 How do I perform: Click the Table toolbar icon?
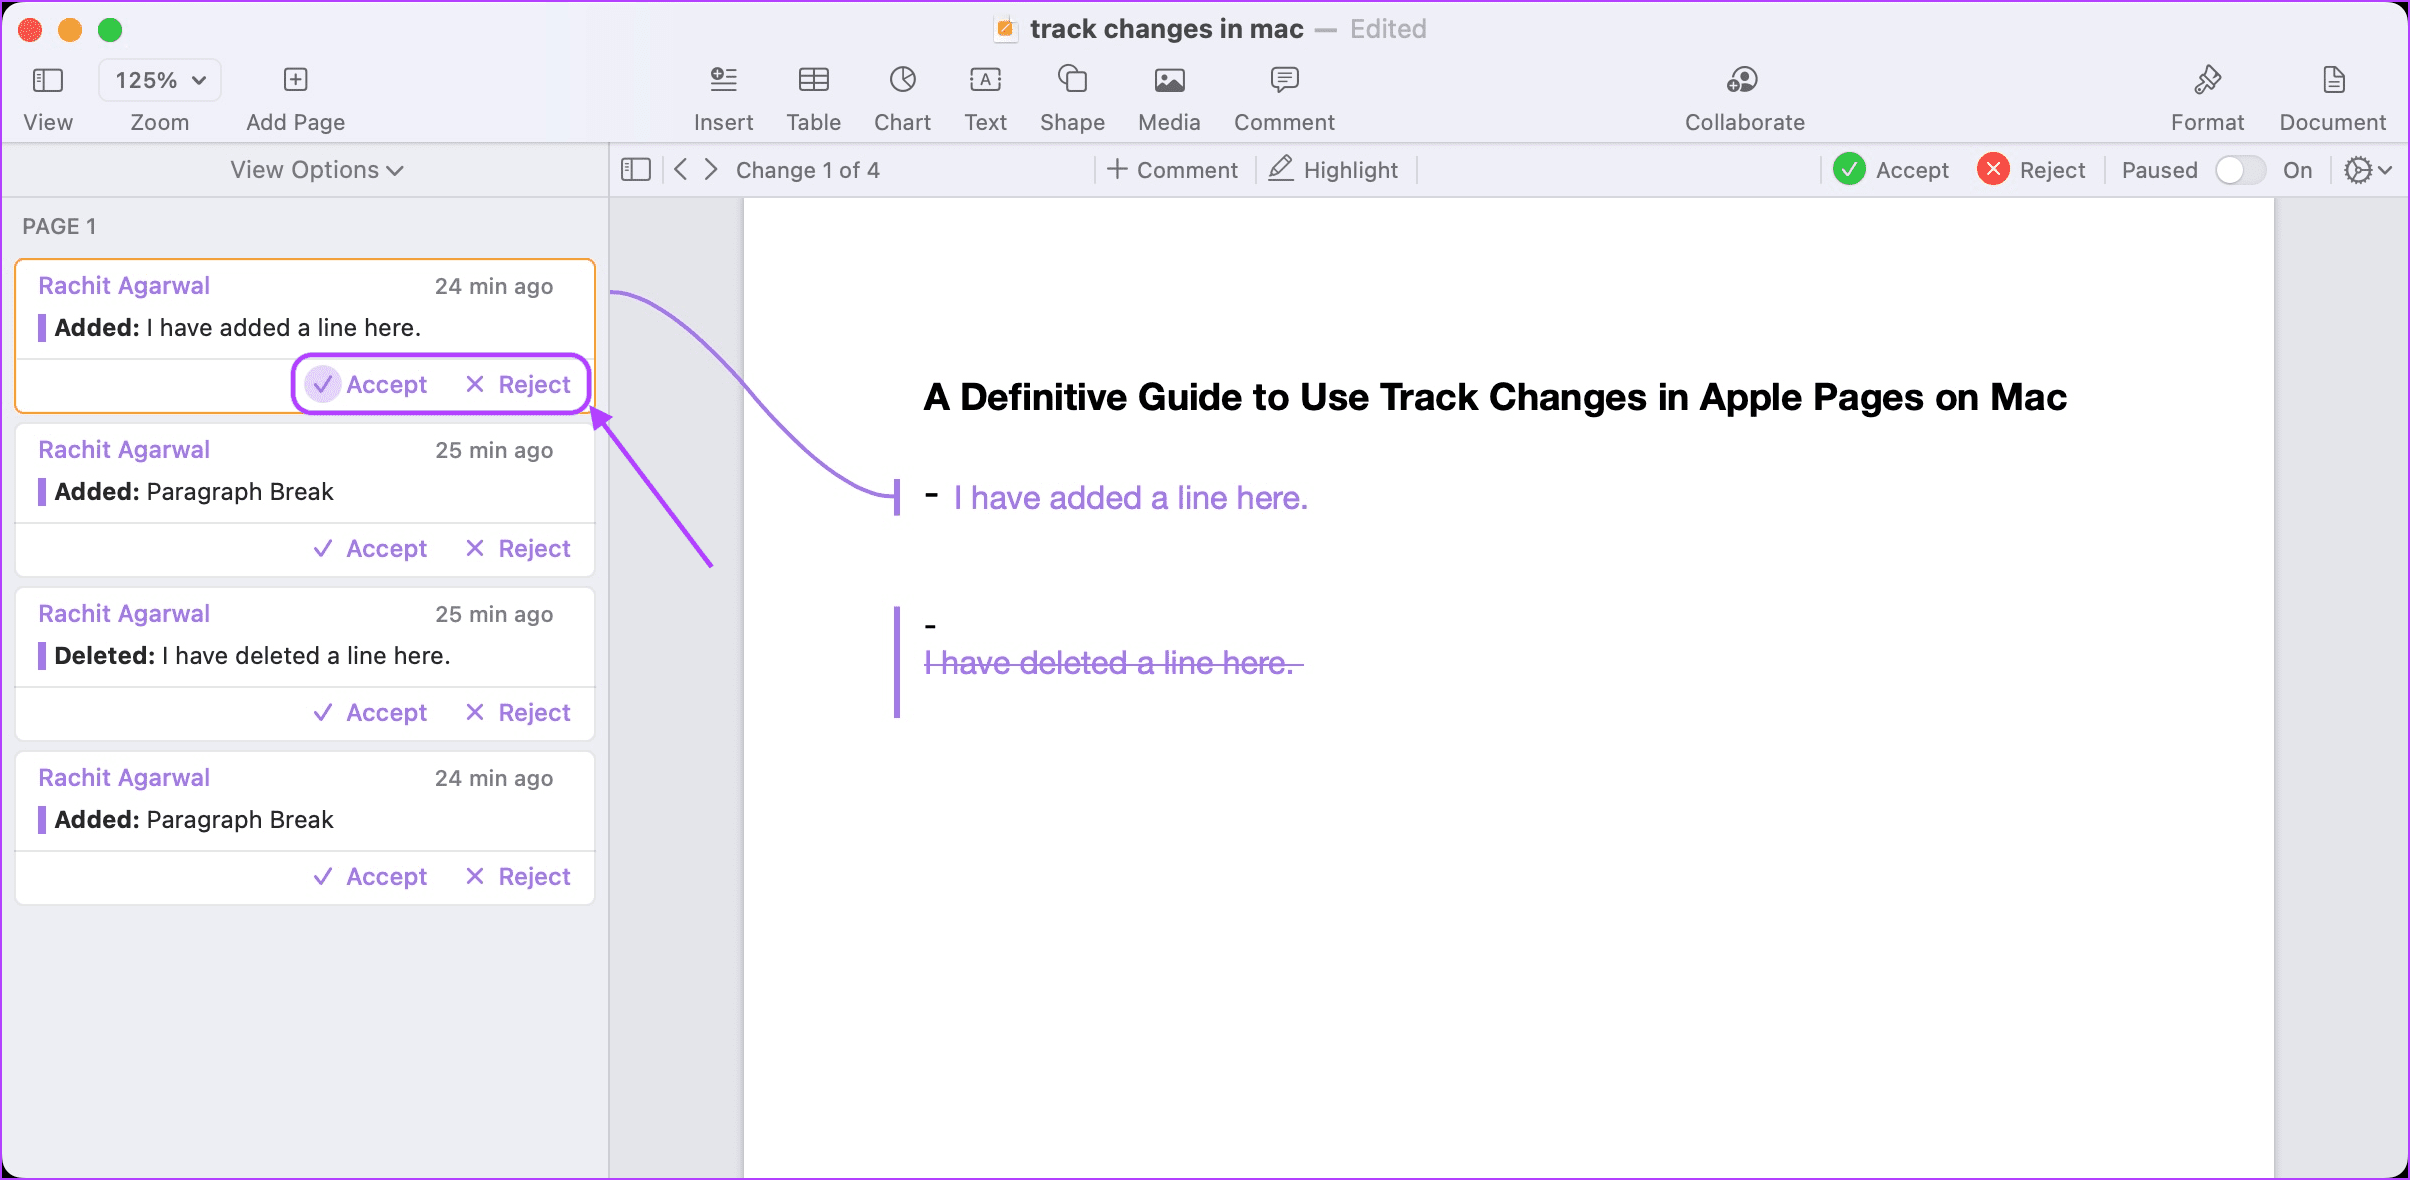coord(813,80)
